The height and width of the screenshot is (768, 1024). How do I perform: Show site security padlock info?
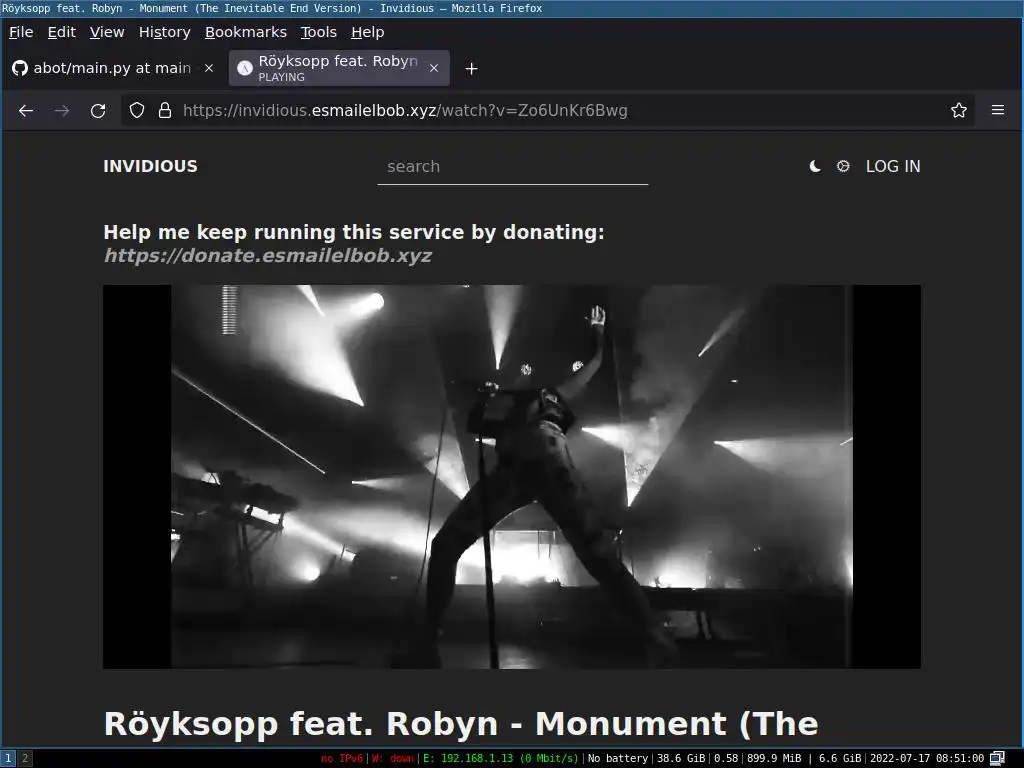click(x=165, y=110)
